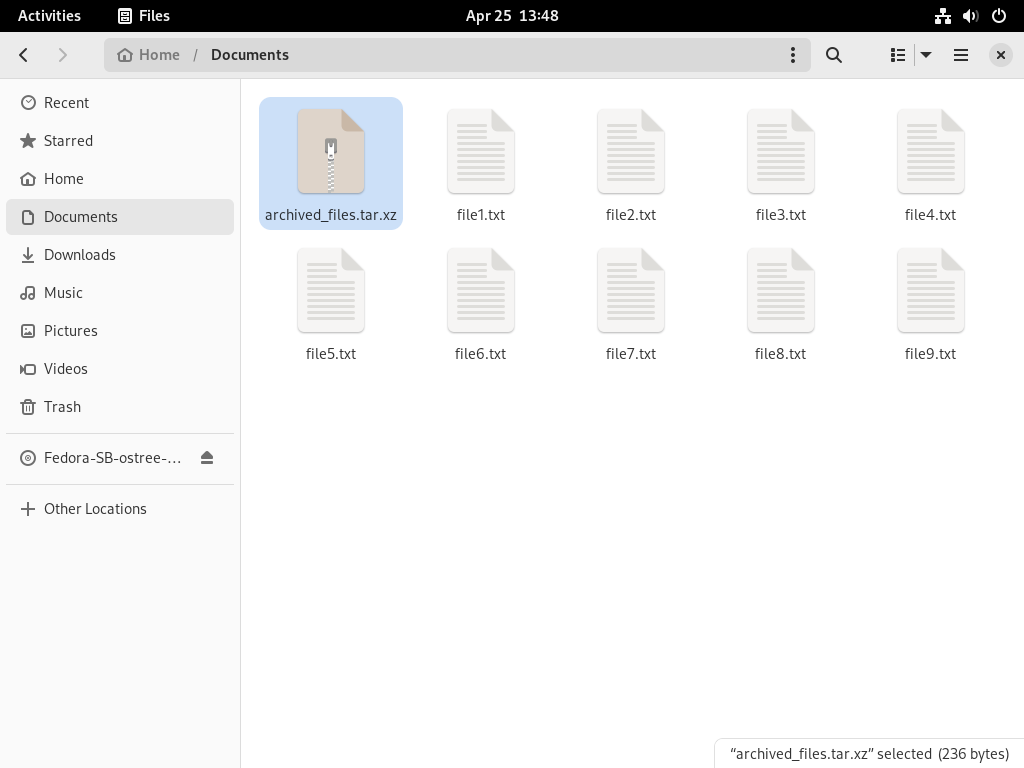This screenshot has width=1024, height=768.
Task: Click Home in the path bar
Action: (148, 55)
